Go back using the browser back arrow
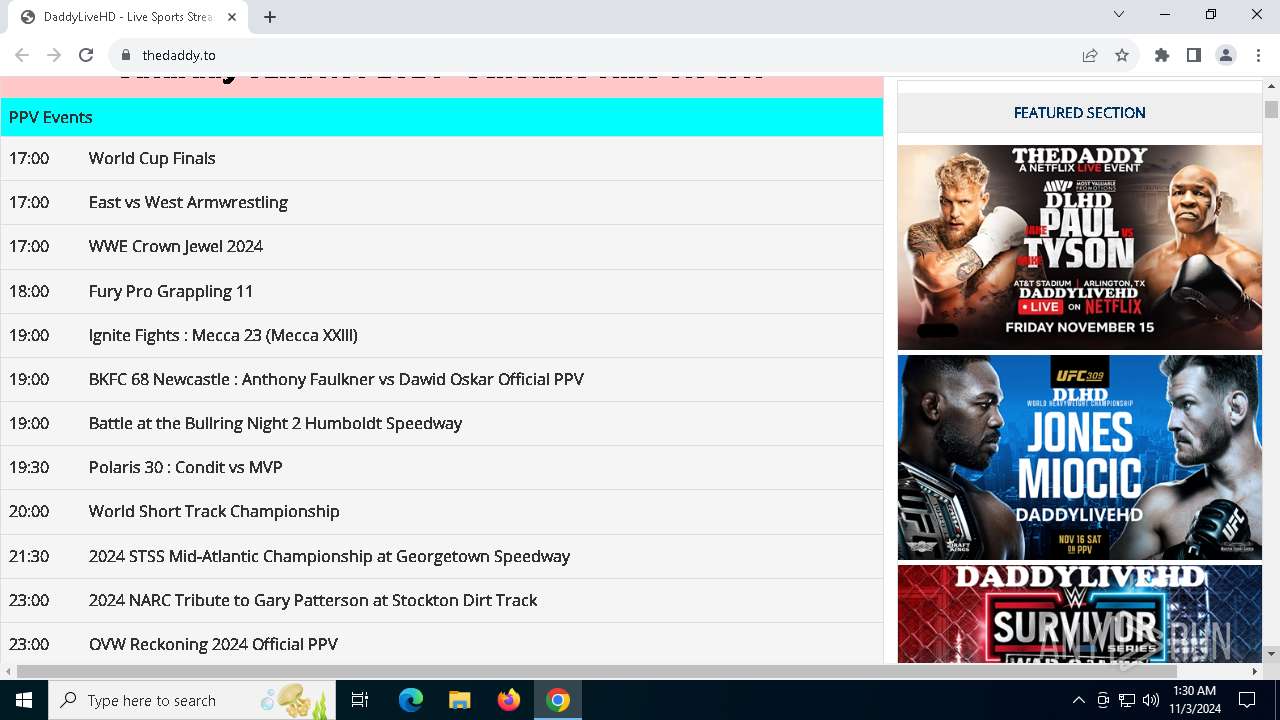1280x720 pixels. click(22, 55)
